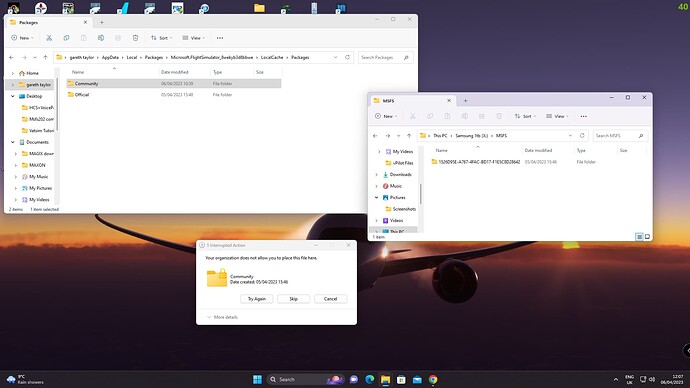The image size is (690, 388).
Task: Open New menu in Packages window
Action: click(22, 38)
